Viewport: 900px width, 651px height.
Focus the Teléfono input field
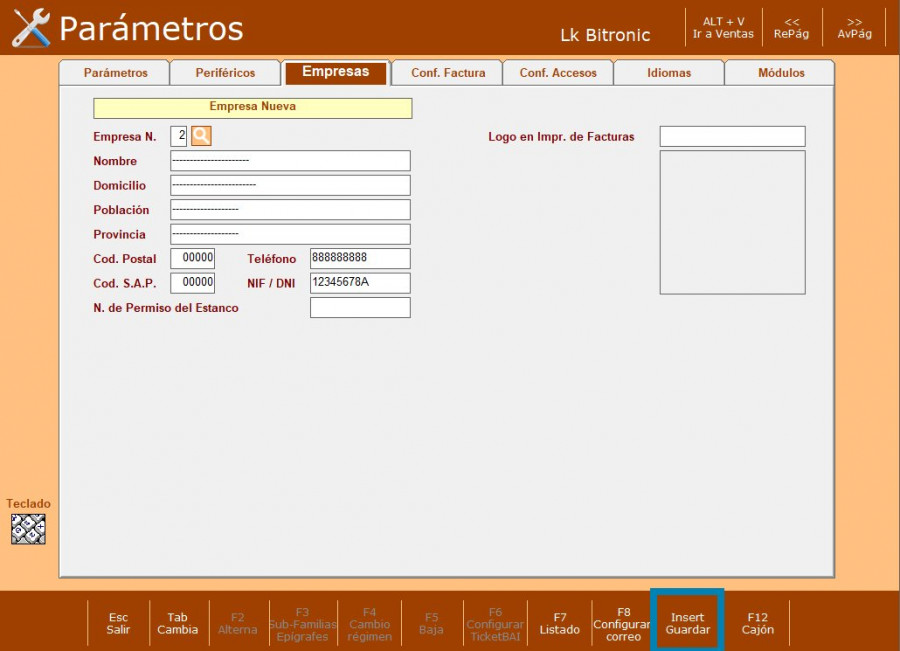point(360,259)
